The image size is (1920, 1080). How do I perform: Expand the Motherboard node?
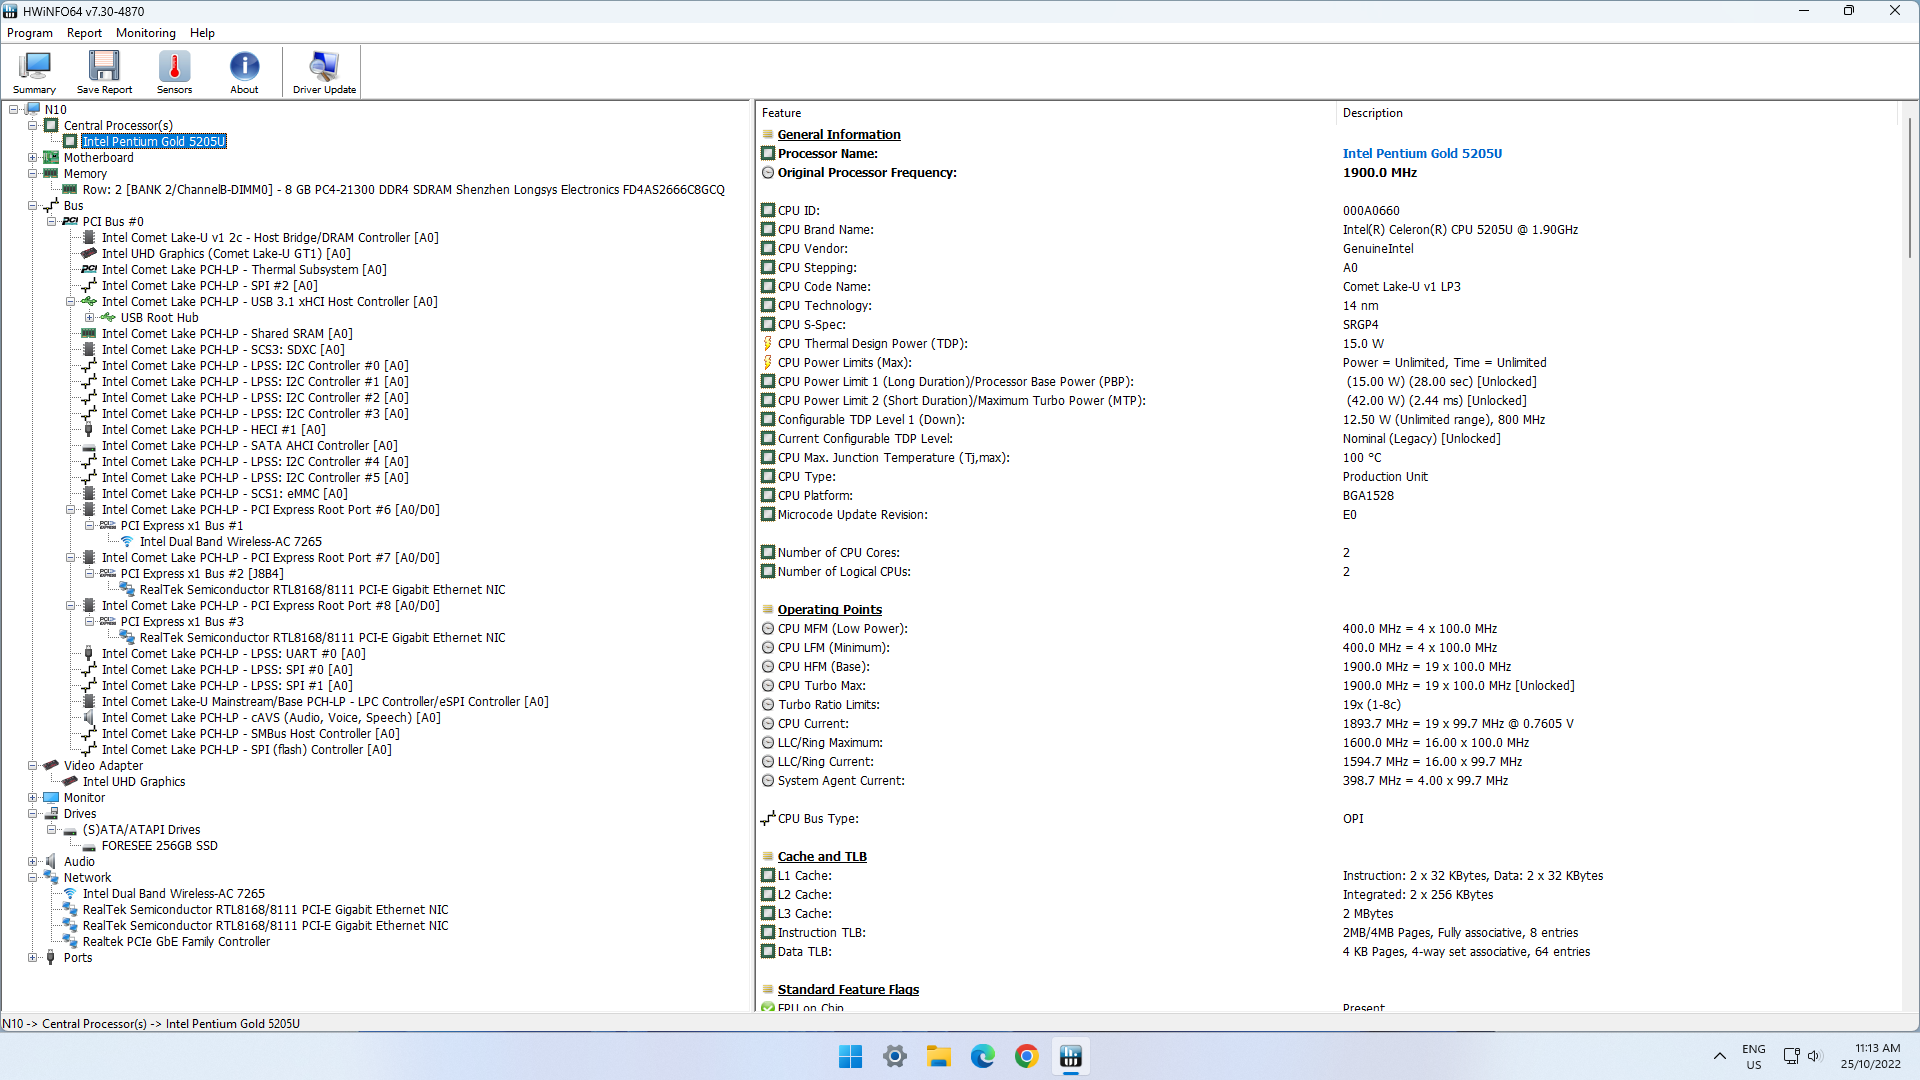click(x=33, y=158)
